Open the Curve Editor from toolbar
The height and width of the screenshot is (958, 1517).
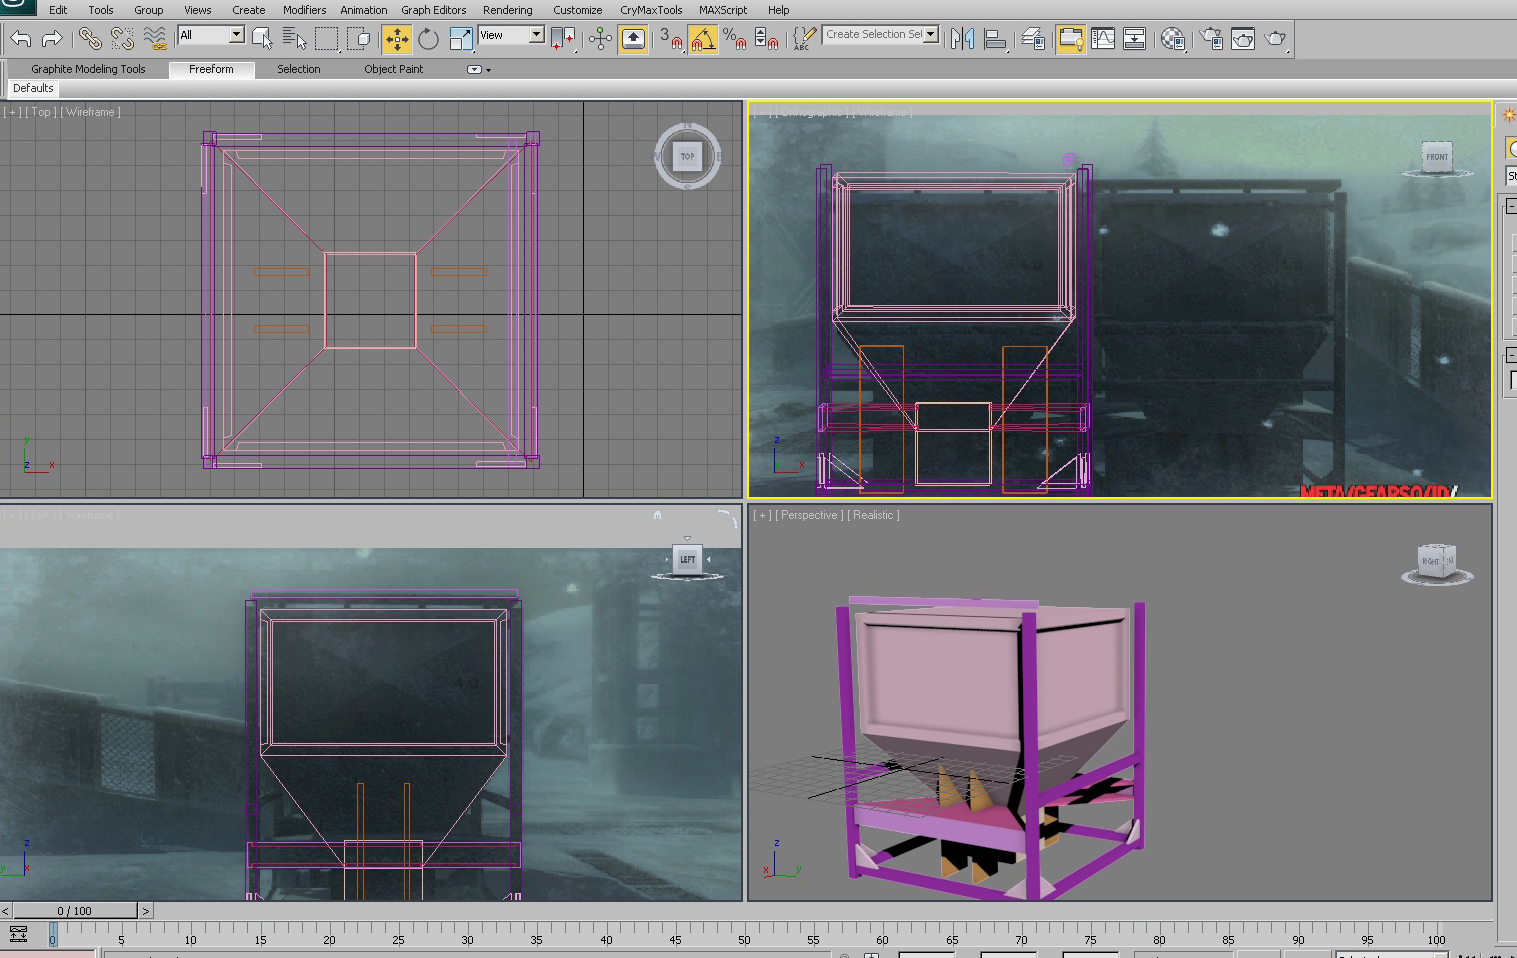click(x=1103, y=39)
